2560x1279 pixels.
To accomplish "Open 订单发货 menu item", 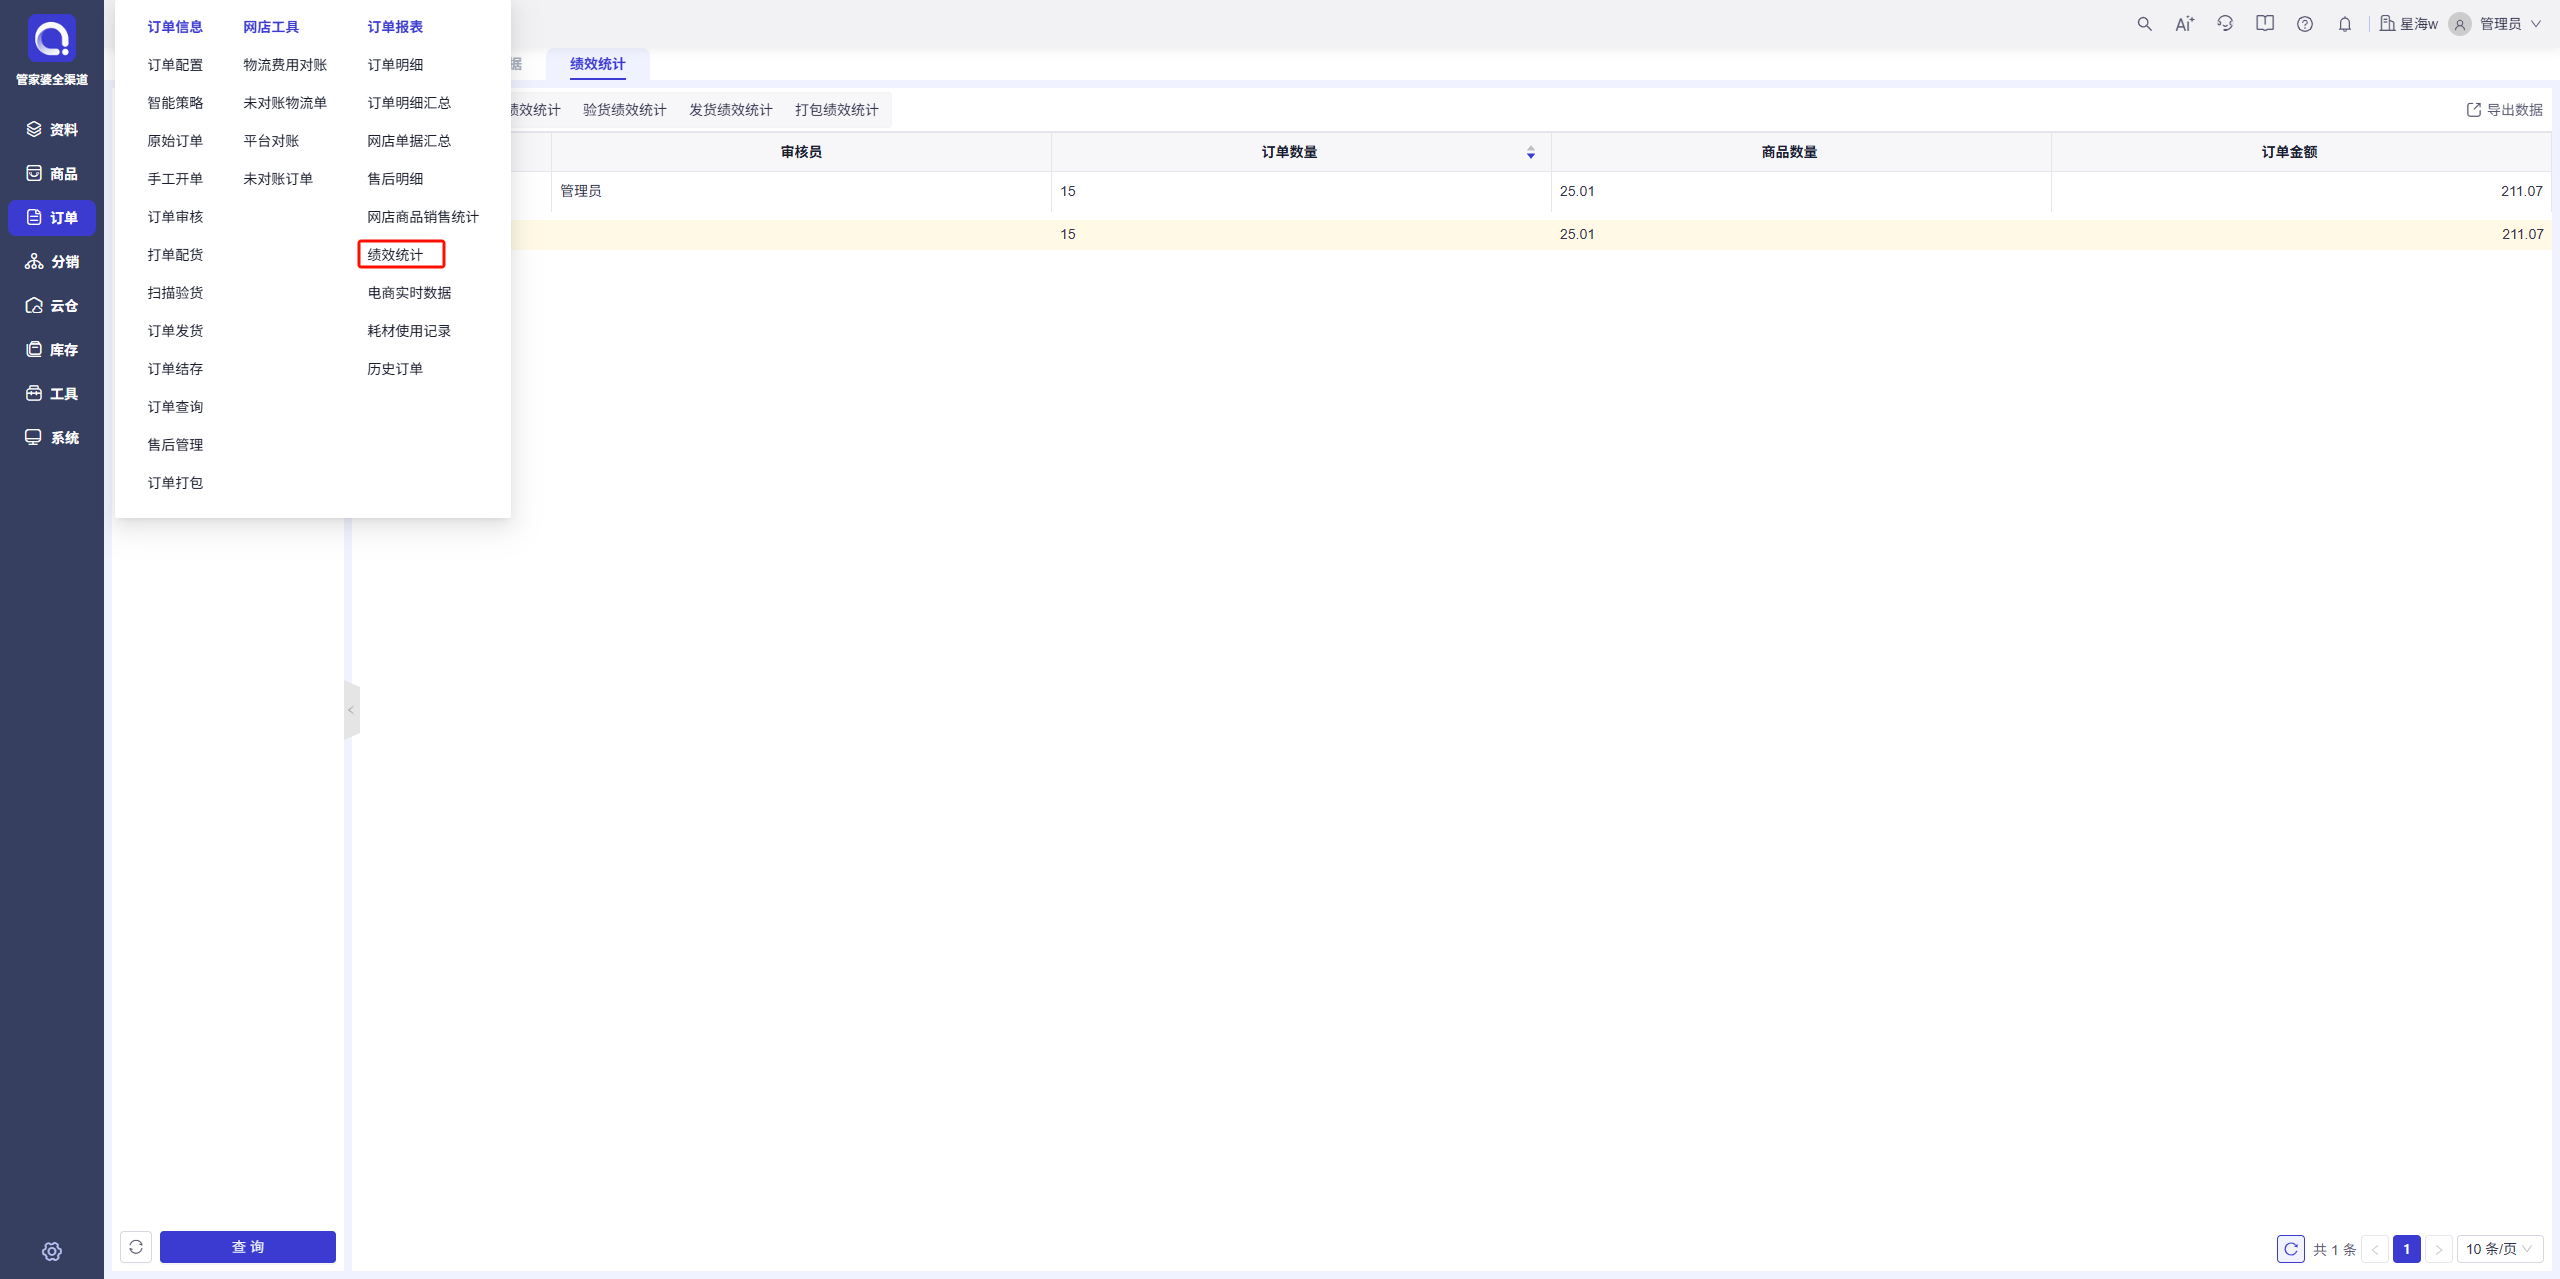I will point(175,331).
